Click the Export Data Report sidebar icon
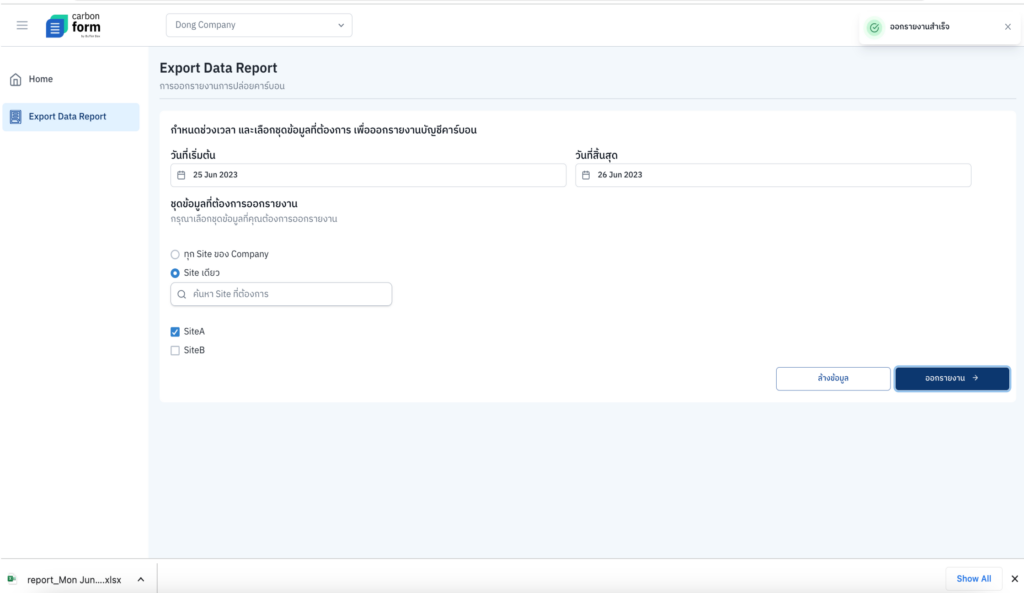Image resolution: width=1024 pixels, height=593 pixels. pos(15,117)
